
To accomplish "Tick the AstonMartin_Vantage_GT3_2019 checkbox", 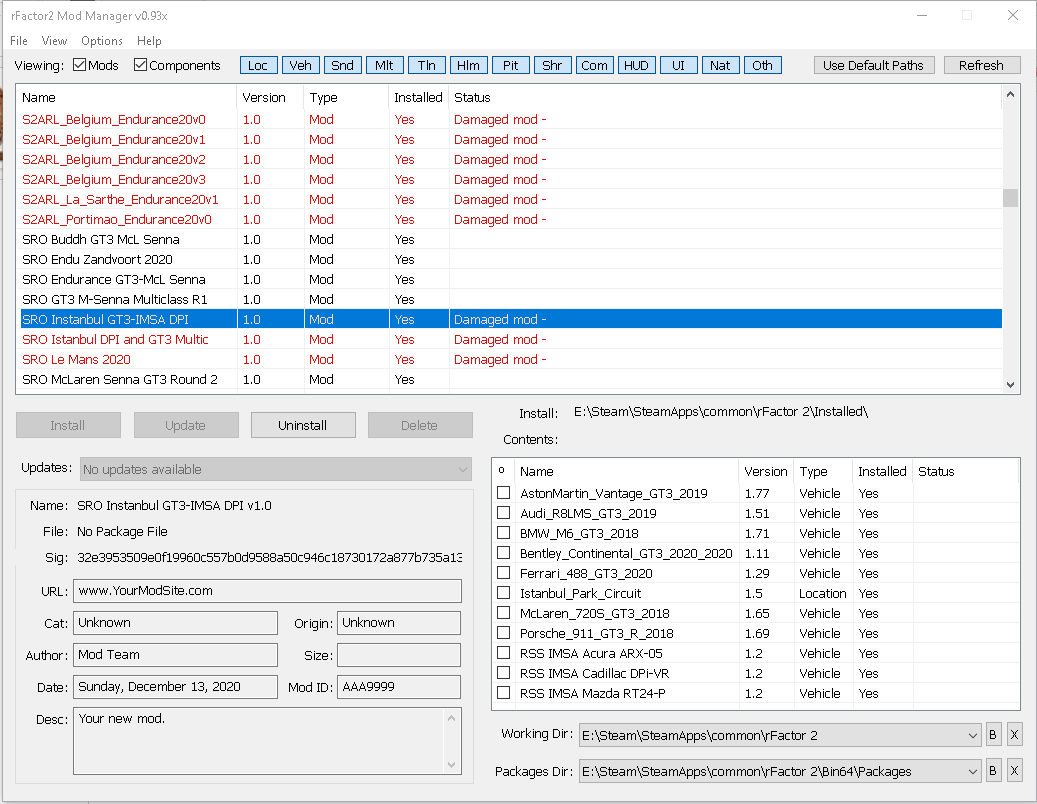I will pos(503,493).
